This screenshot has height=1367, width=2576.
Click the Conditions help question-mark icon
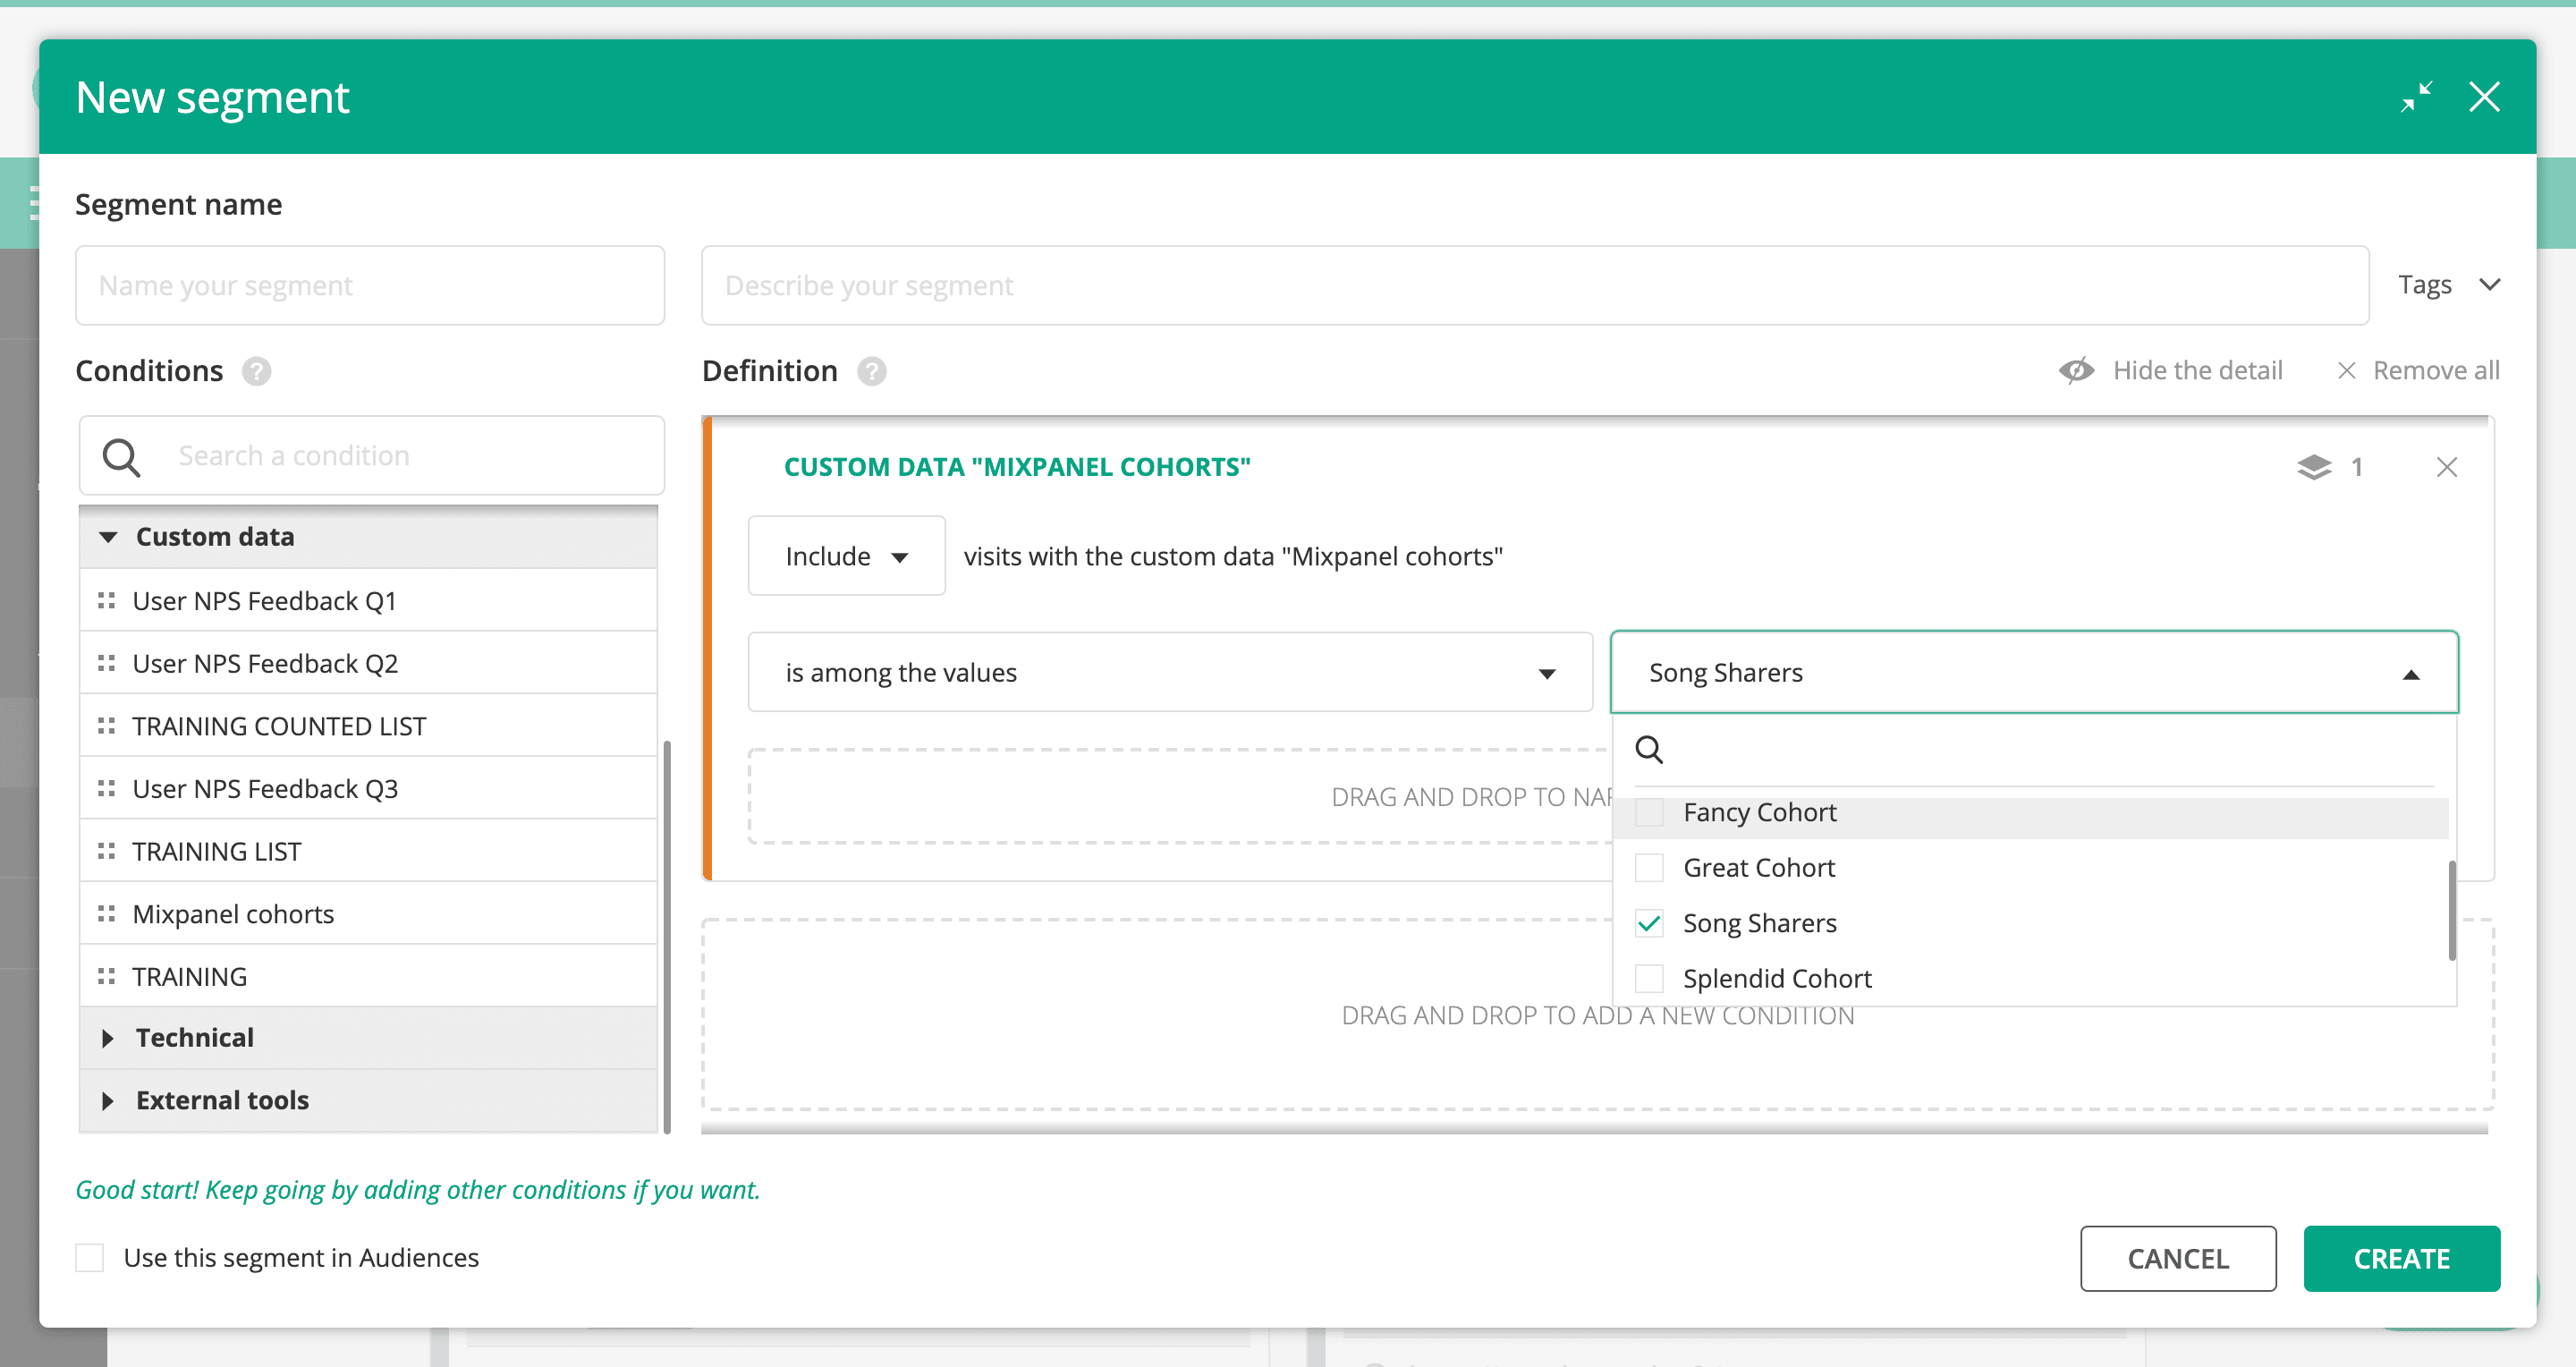tap(257, 371)
